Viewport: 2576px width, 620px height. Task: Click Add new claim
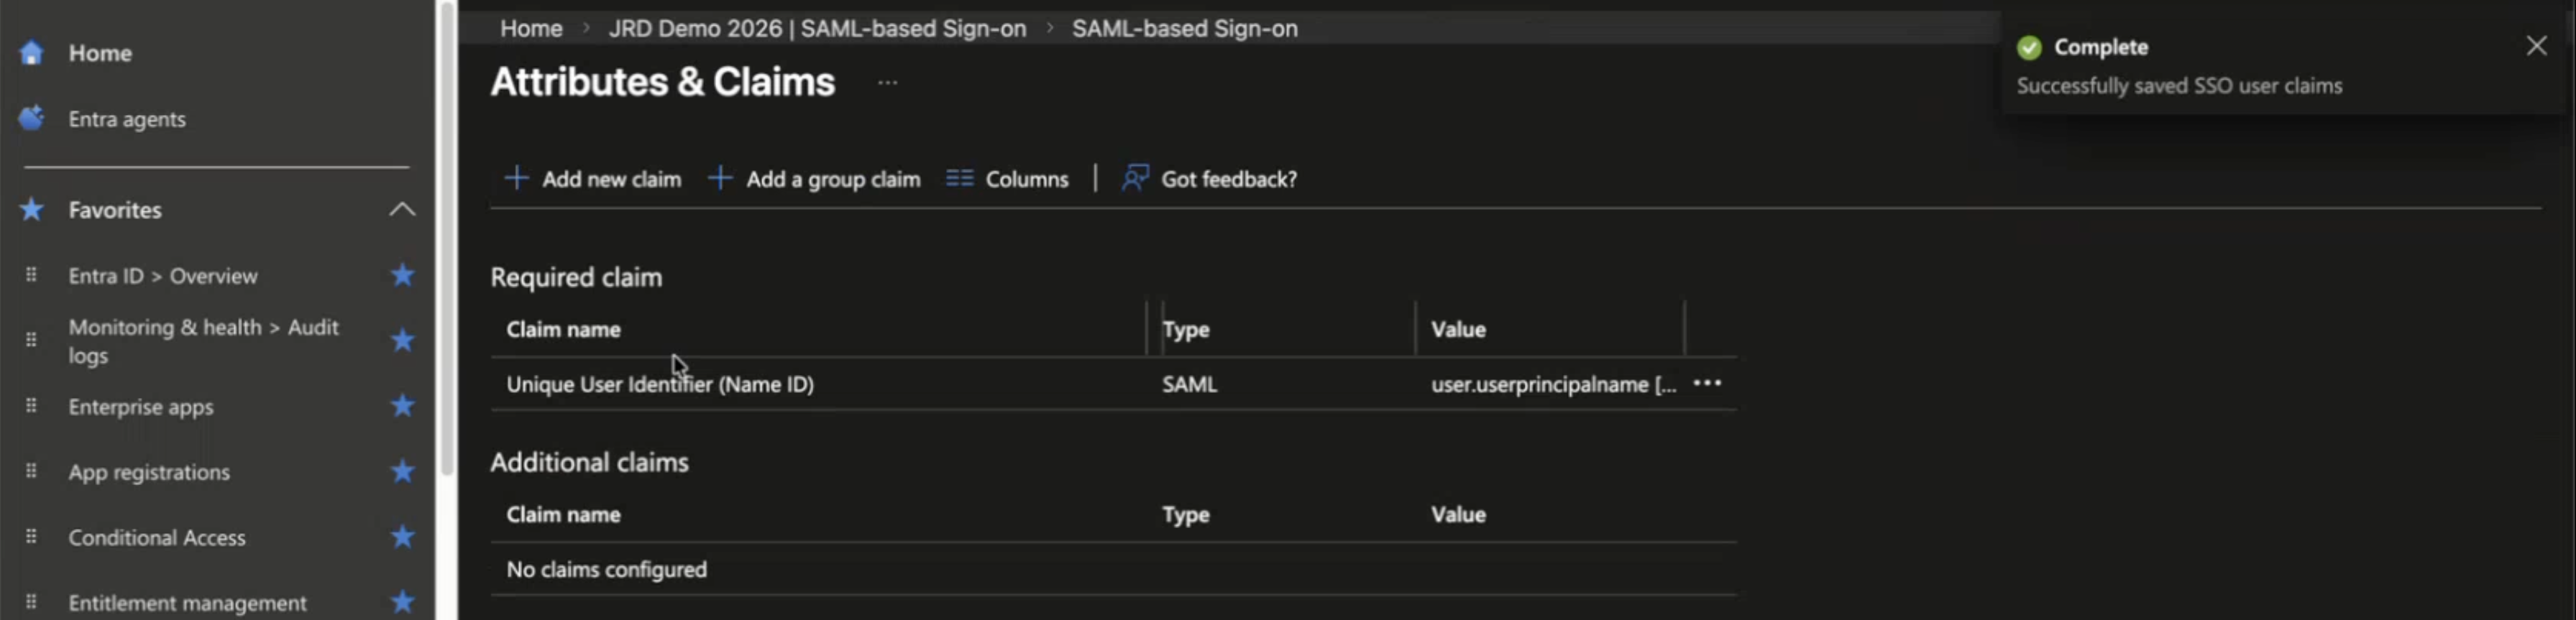point(593,179)
